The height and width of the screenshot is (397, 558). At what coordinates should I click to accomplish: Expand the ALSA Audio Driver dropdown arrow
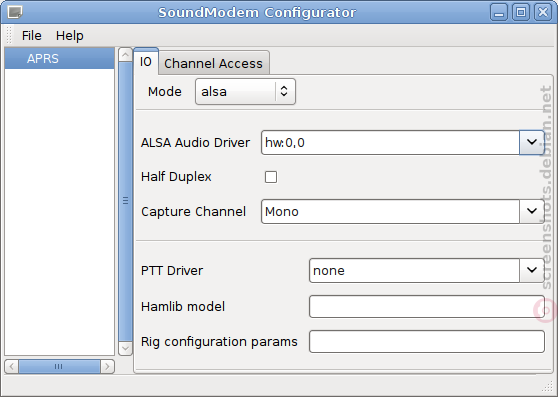coord(532,142)
